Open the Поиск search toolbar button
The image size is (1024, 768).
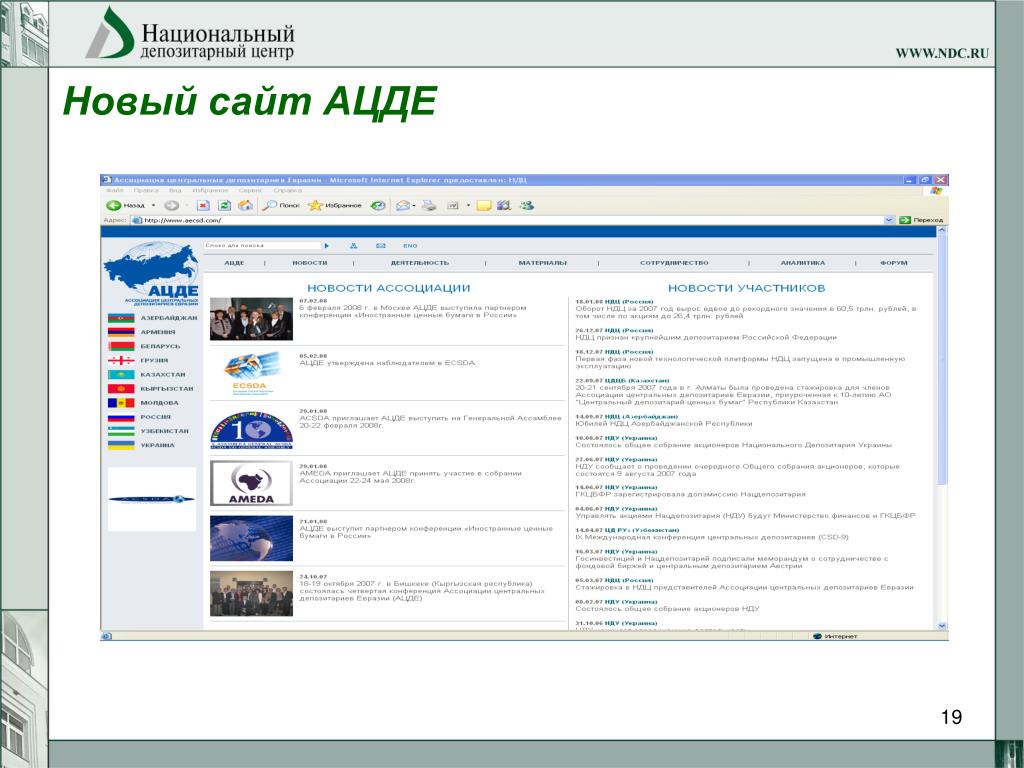point(281,205)
